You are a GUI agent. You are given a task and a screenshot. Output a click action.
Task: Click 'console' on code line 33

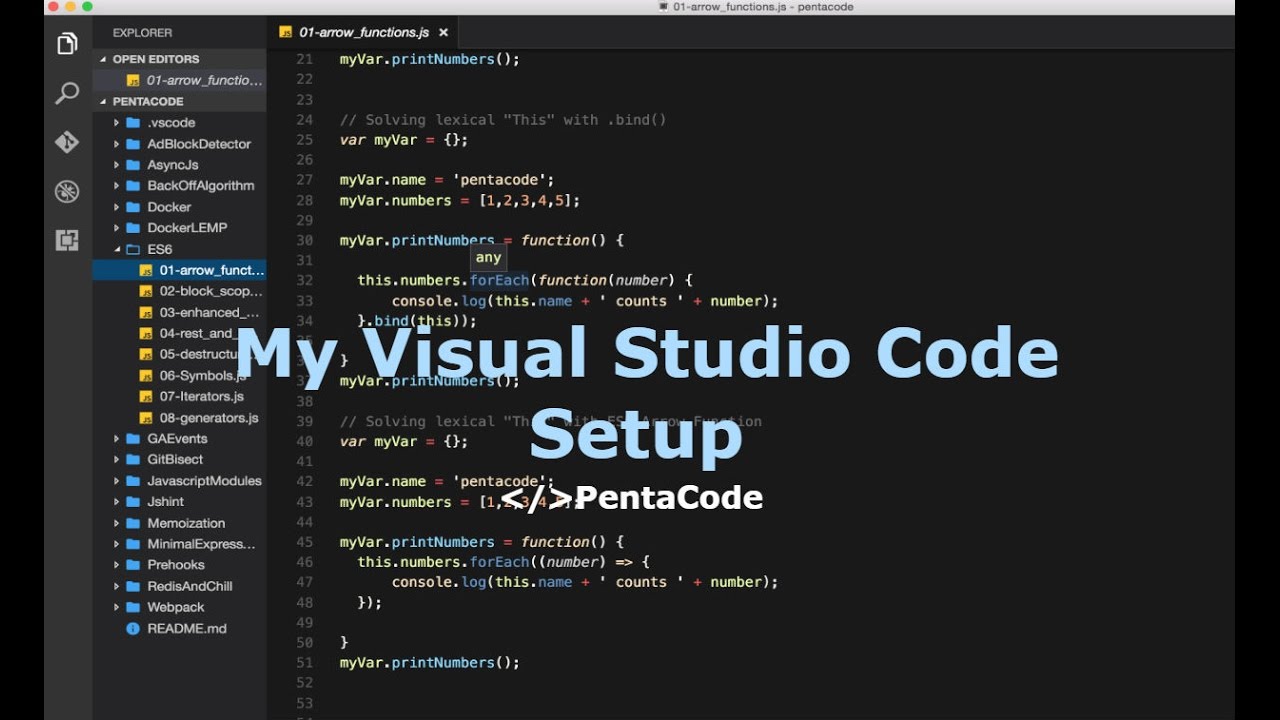pos(422,301)
